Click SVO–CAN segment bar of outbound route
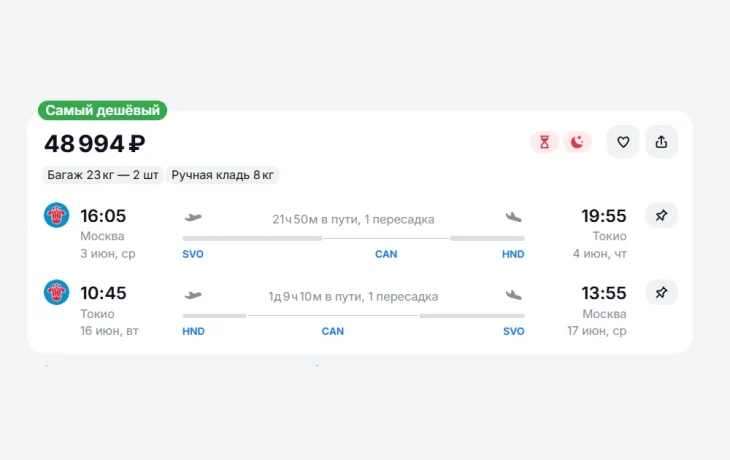Image resolution: width=730 pixels, height=460 pixels. (252, 238)
